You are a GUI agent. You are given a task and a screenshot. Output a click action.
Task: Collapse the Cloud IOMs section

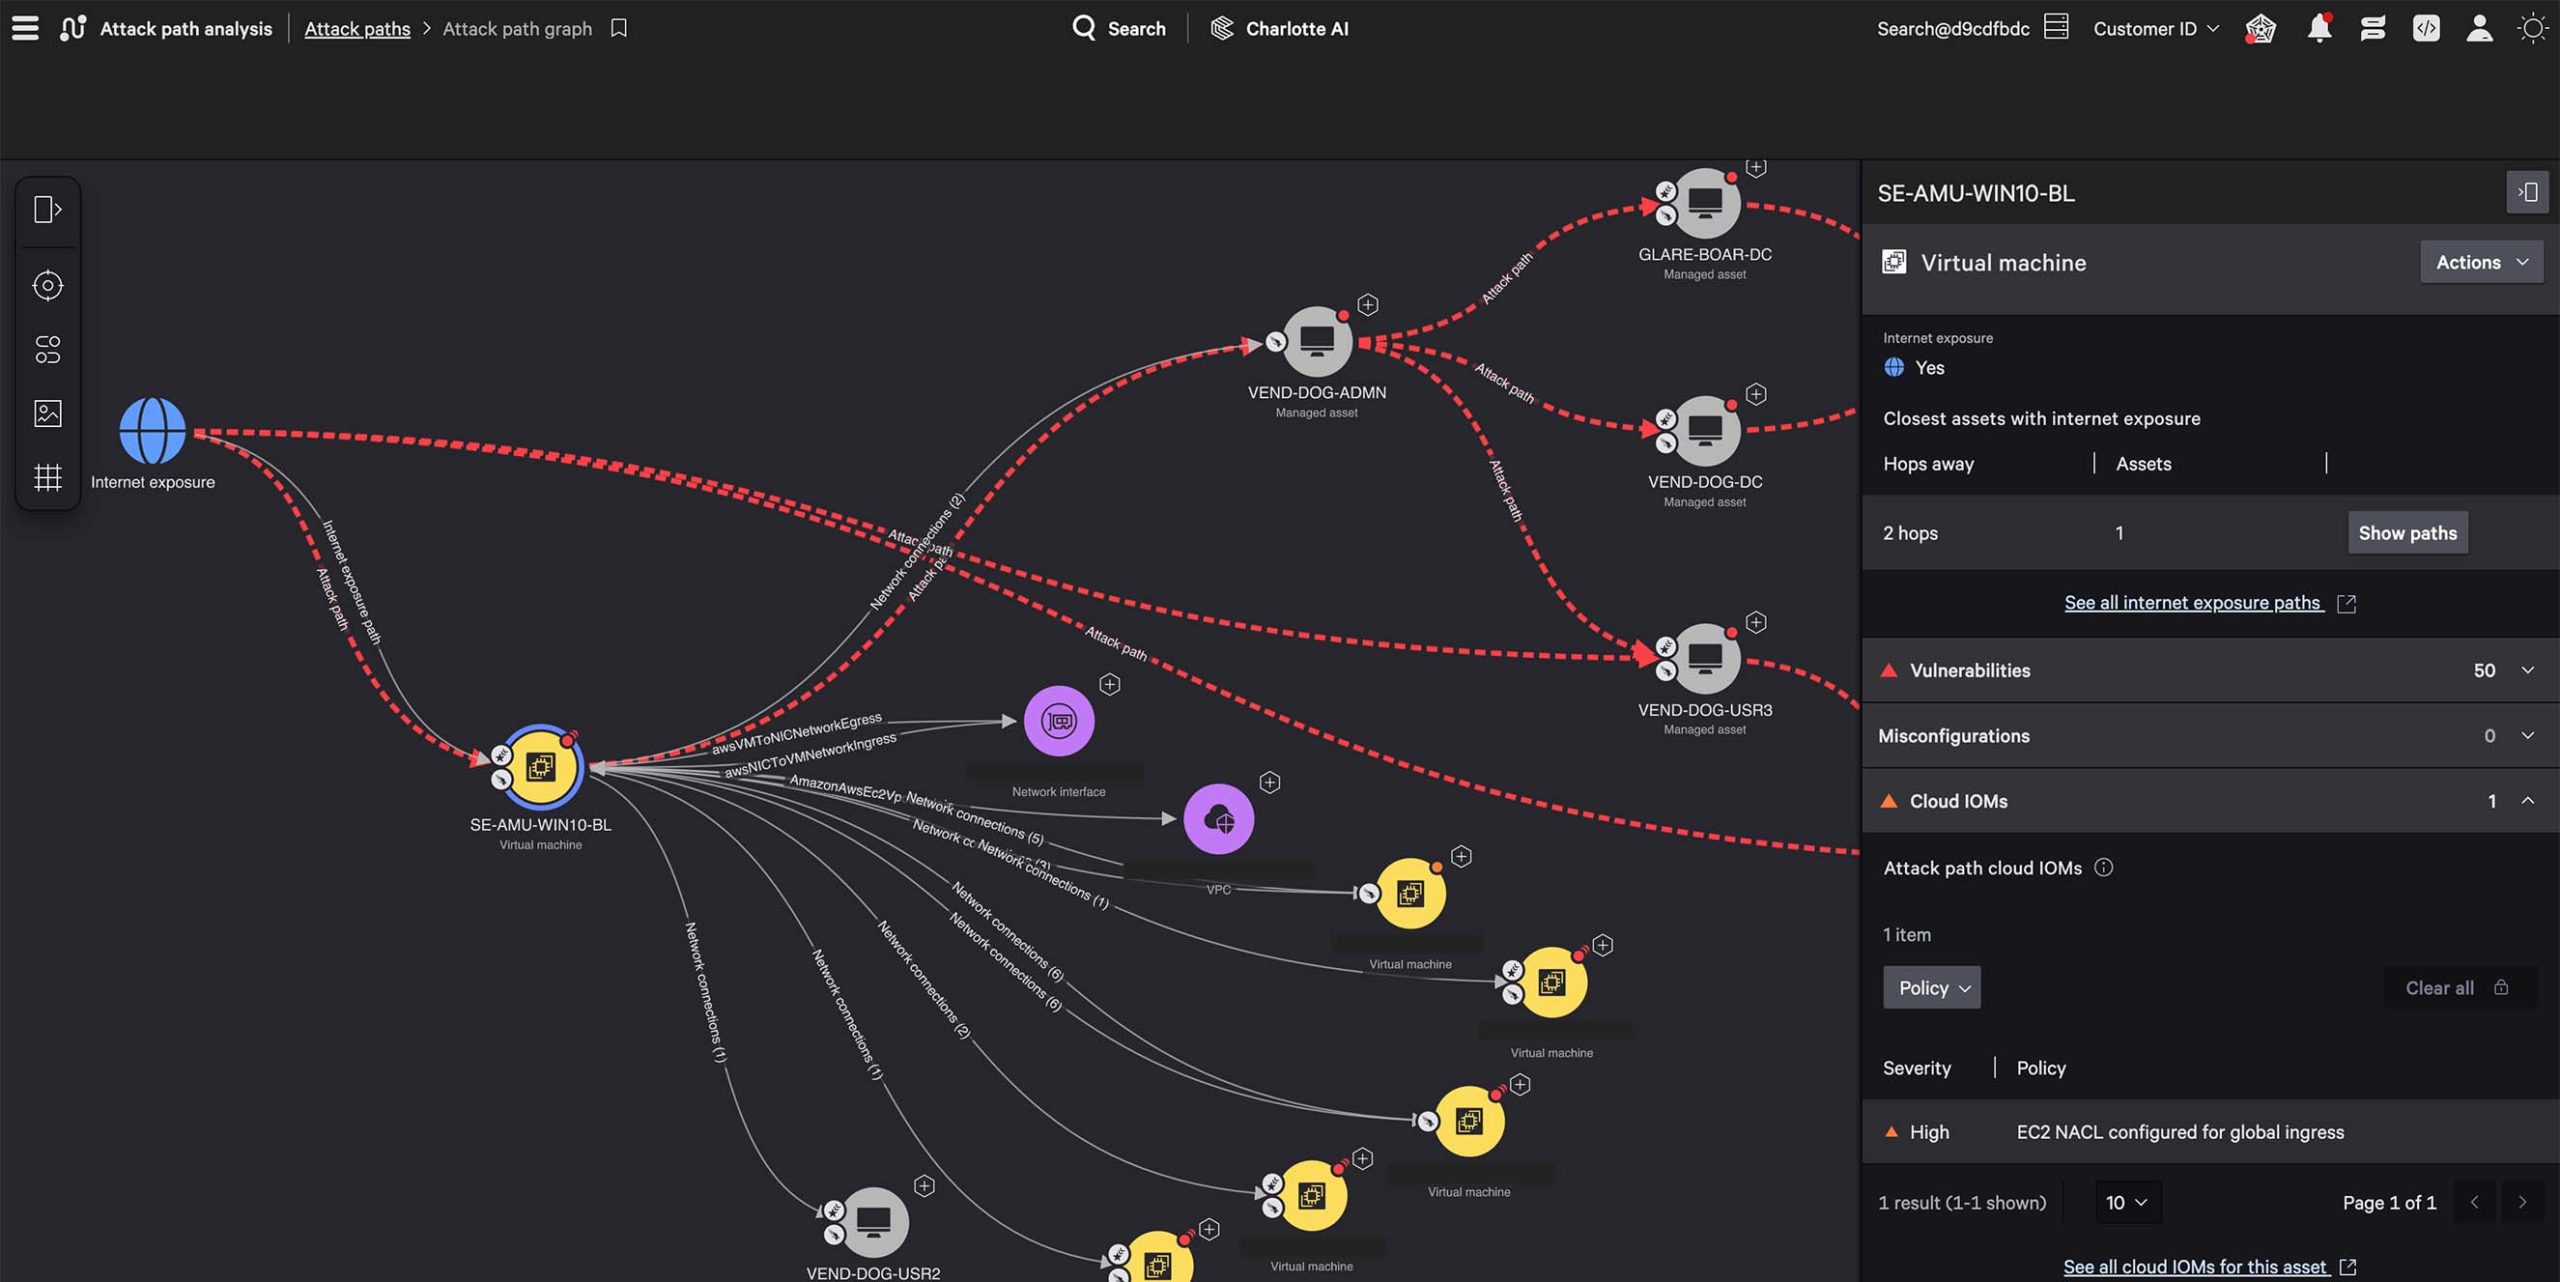tap(2528, 801)
